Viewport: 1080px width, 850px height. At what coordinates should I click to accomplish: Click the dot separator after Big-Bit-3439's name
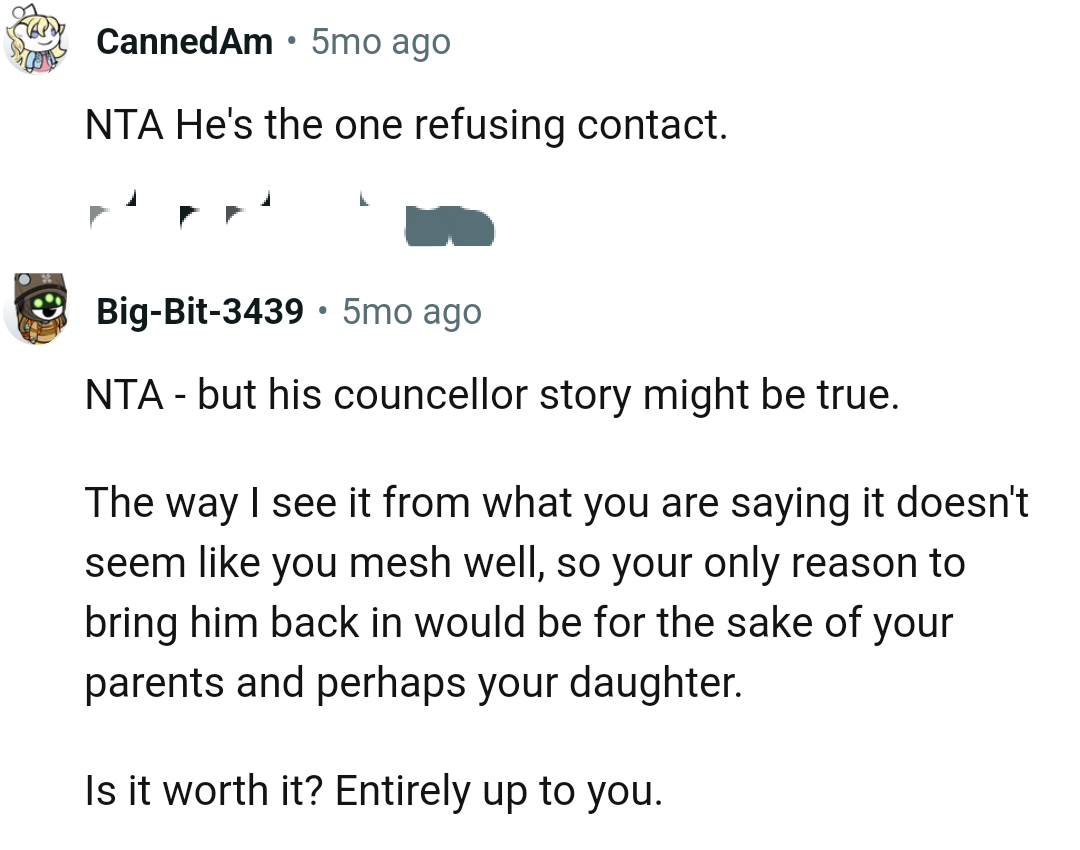(322, 312)
